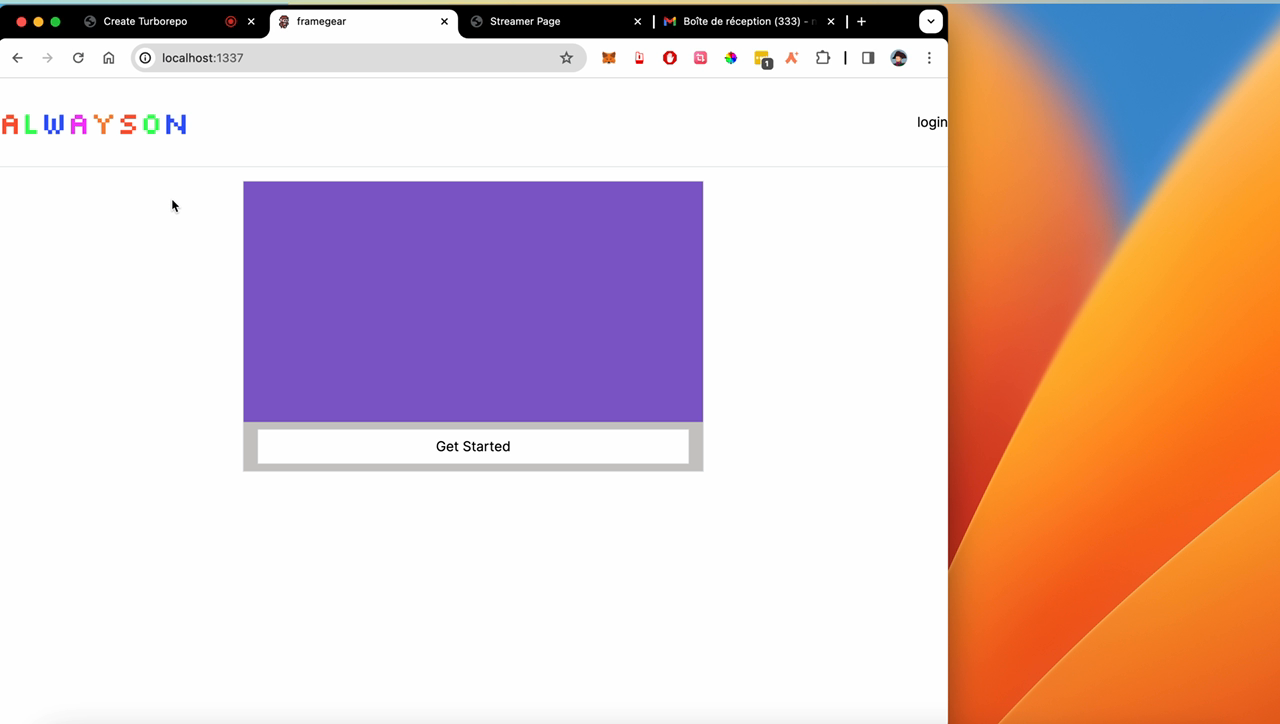Image resolution: width=1280 pixels, height=724 pixels.
Task: Maximize Chrome with the green button
Action: 55,21
